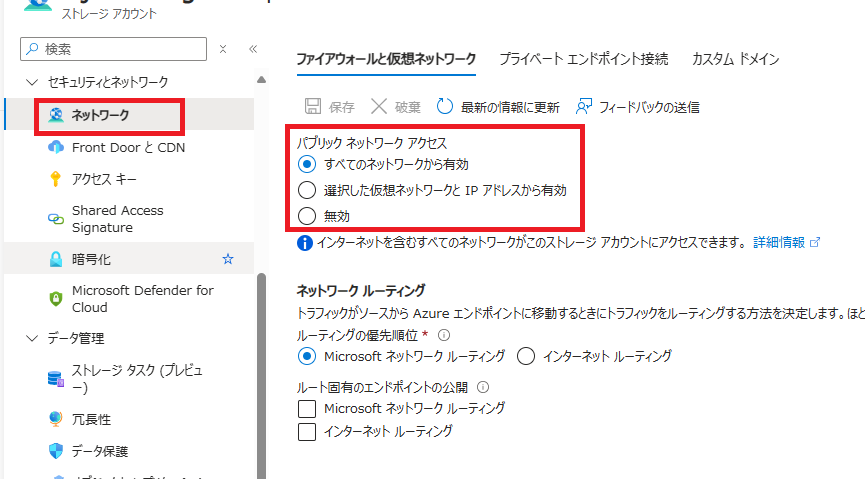Viewport: 865px width, 479px height.
Task: Collapse the セキュリティとネットワーク section chevron
Action: click(32, 82)
